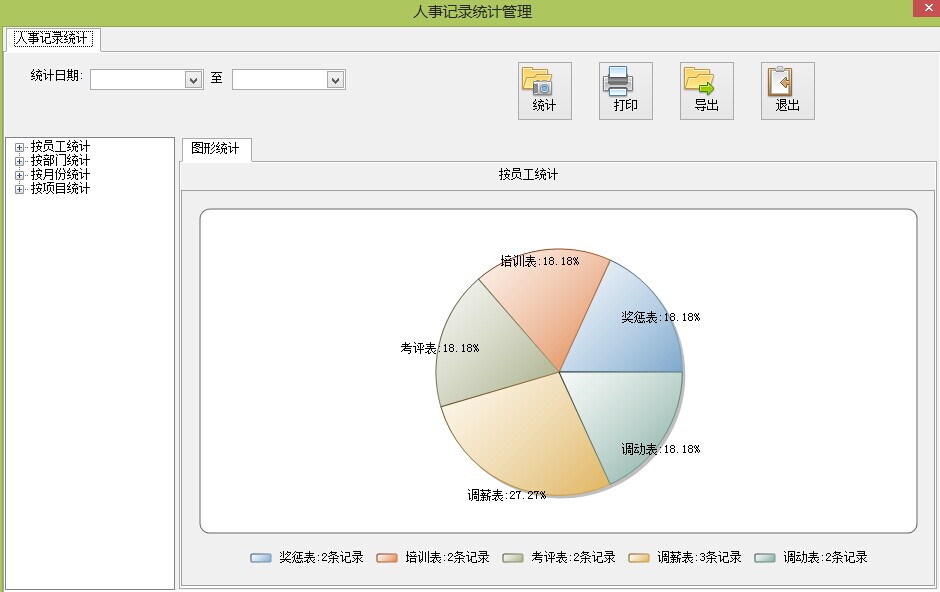This screenshot has width=940, height=592.
Task: Switch to the 人事记录统计 tab
Action: point(52,39)
